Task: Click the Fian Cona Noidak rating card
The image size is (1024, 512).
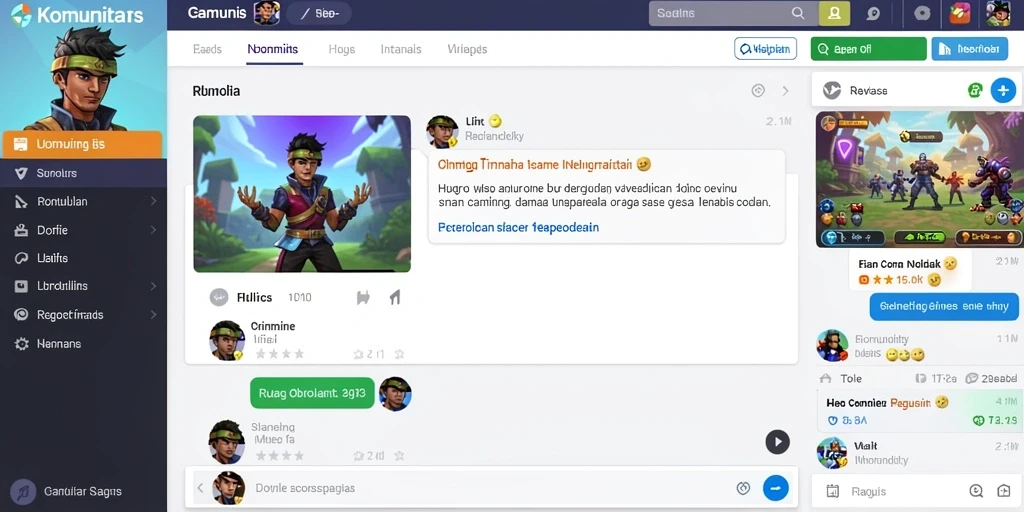Action: pyautogui.click(x=910, y=272)
